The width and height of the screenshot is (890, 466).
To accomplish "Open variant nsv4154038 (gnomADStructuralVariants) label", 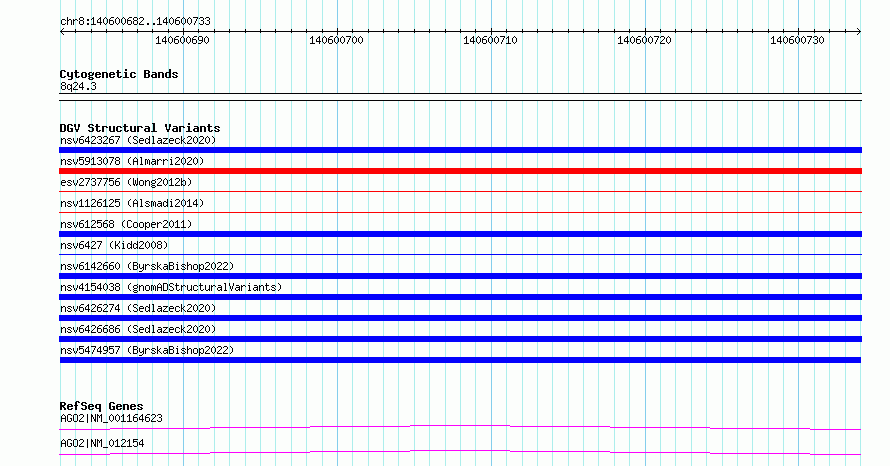I will pos(171,287).
